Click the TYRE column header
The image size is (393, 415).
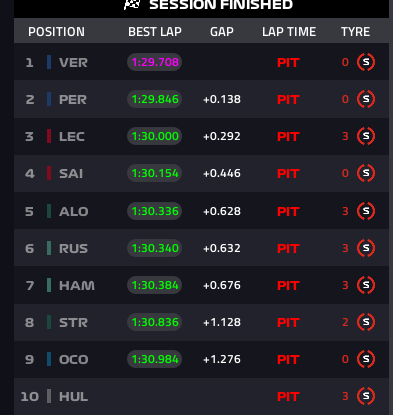355,32
